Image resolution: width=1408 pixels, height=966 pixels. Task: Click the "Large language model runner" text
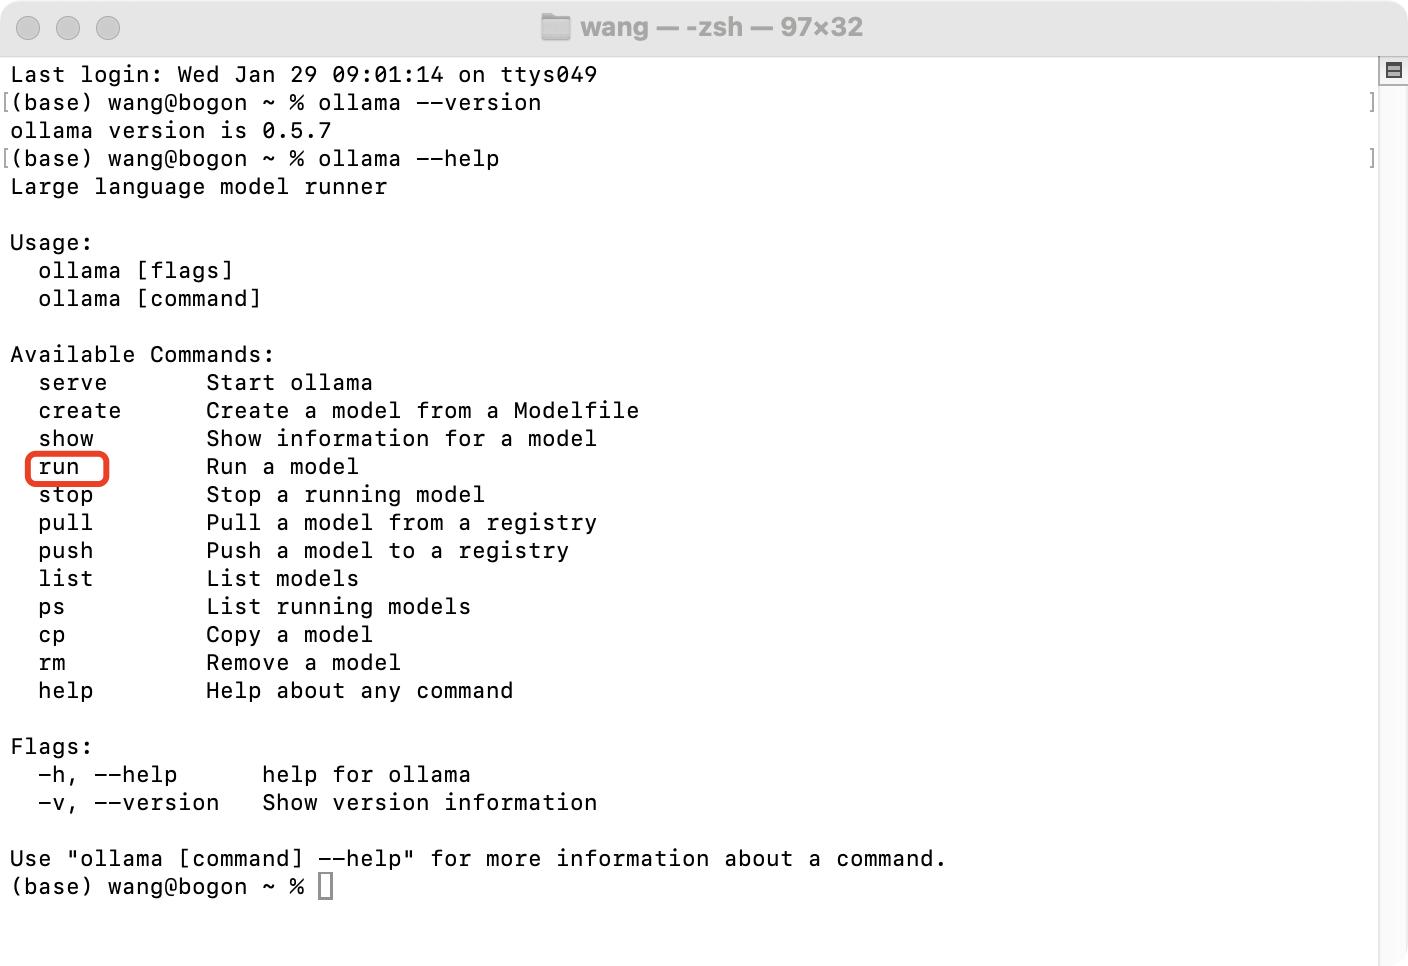point(198,187)
